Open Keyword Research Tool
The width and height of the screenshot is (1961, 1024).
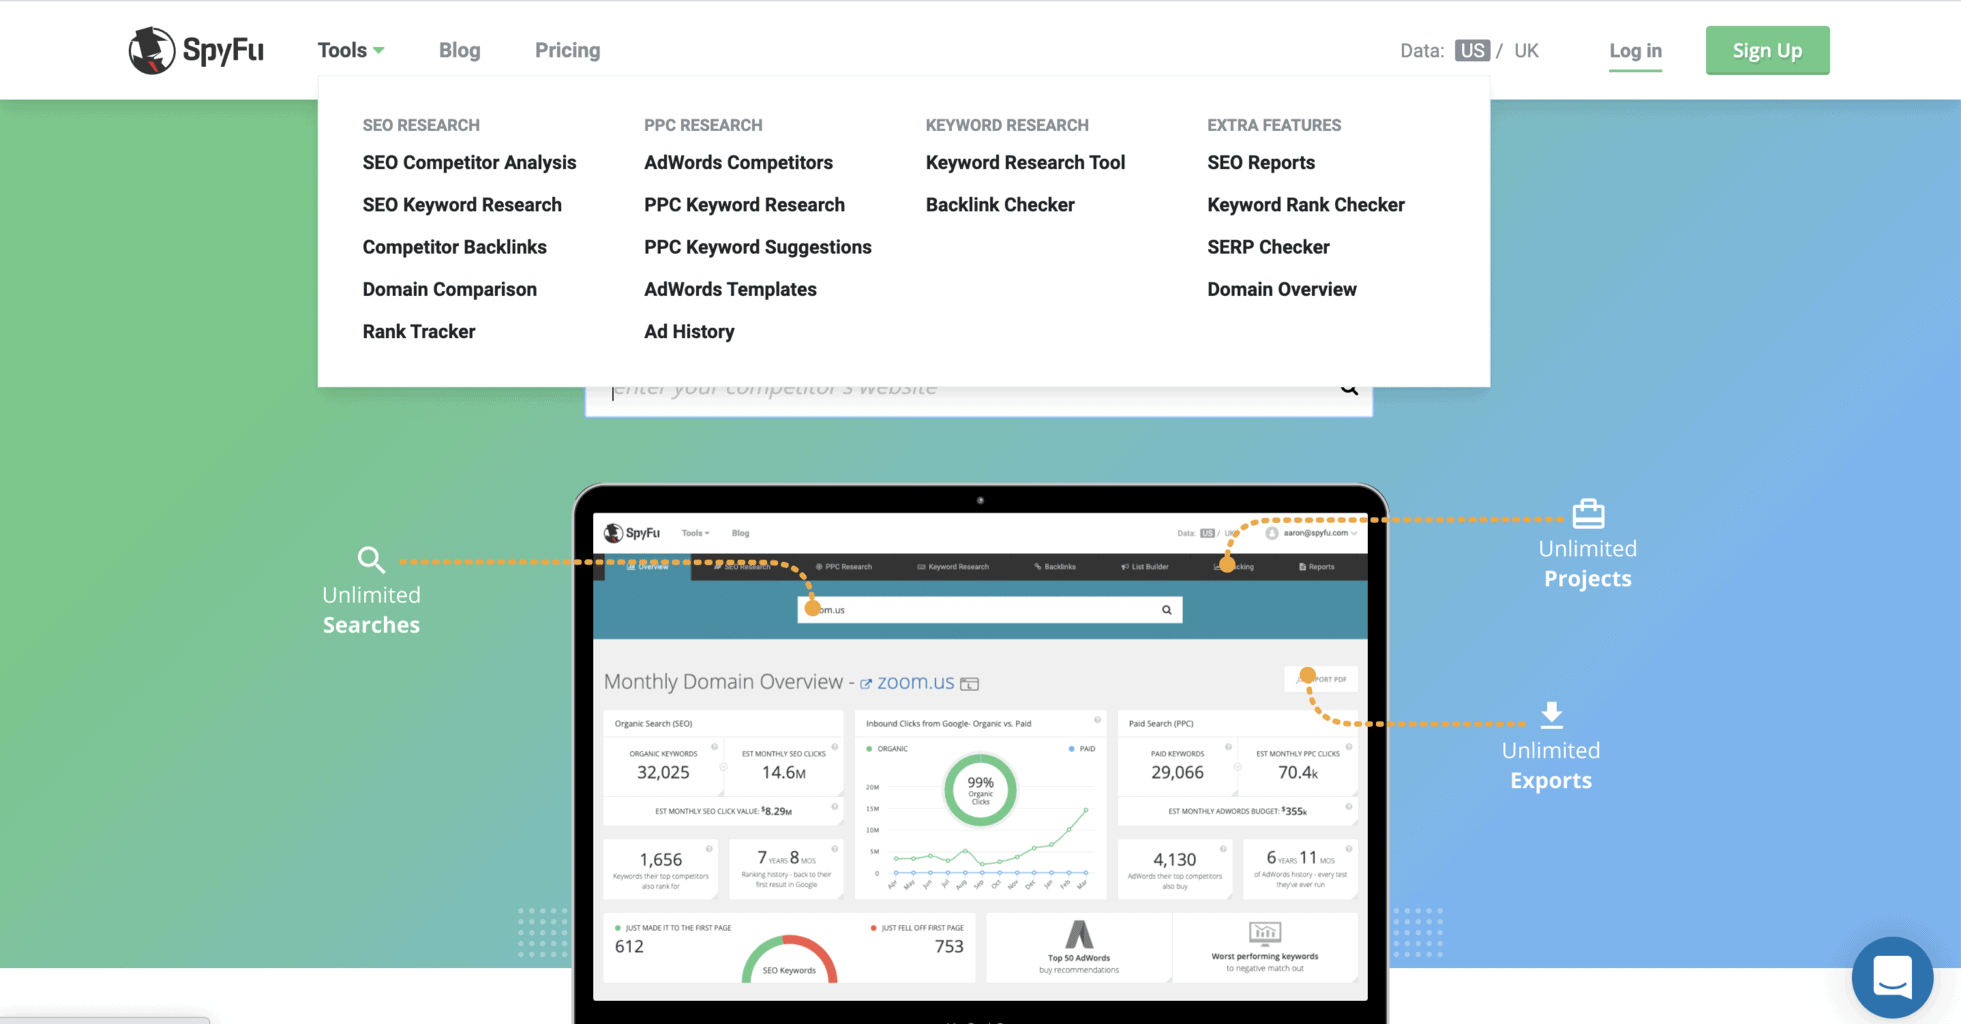click(x=1025, y=162)
